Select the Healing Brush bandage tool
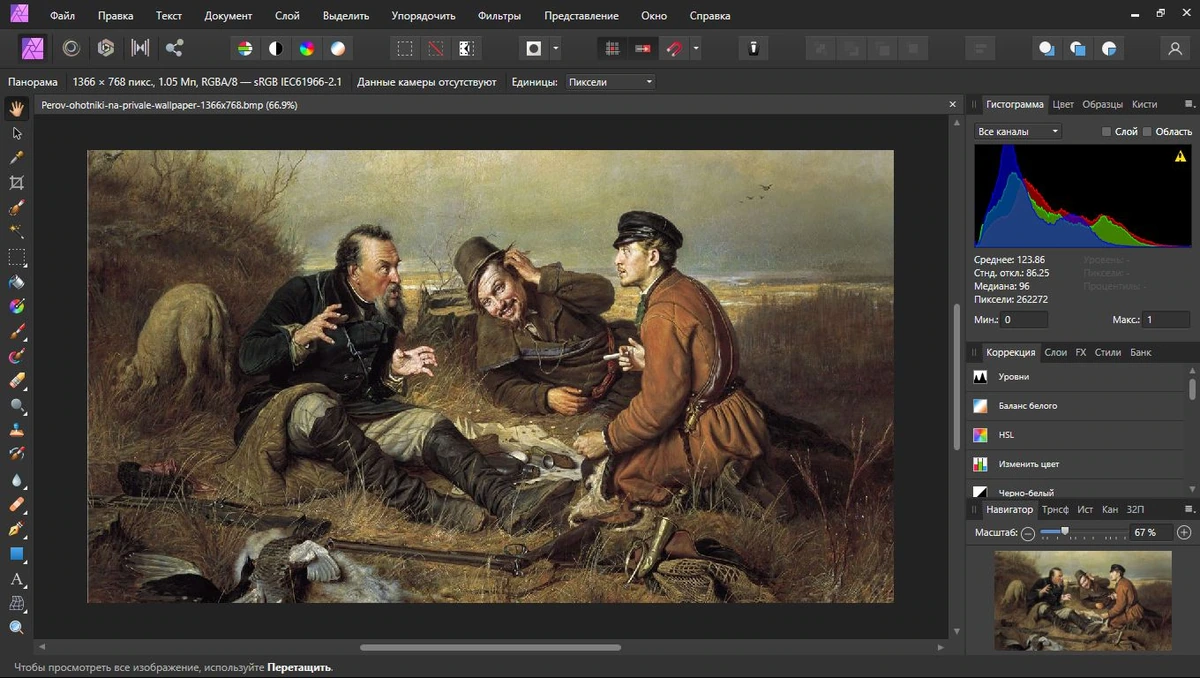 click(16, 504)
